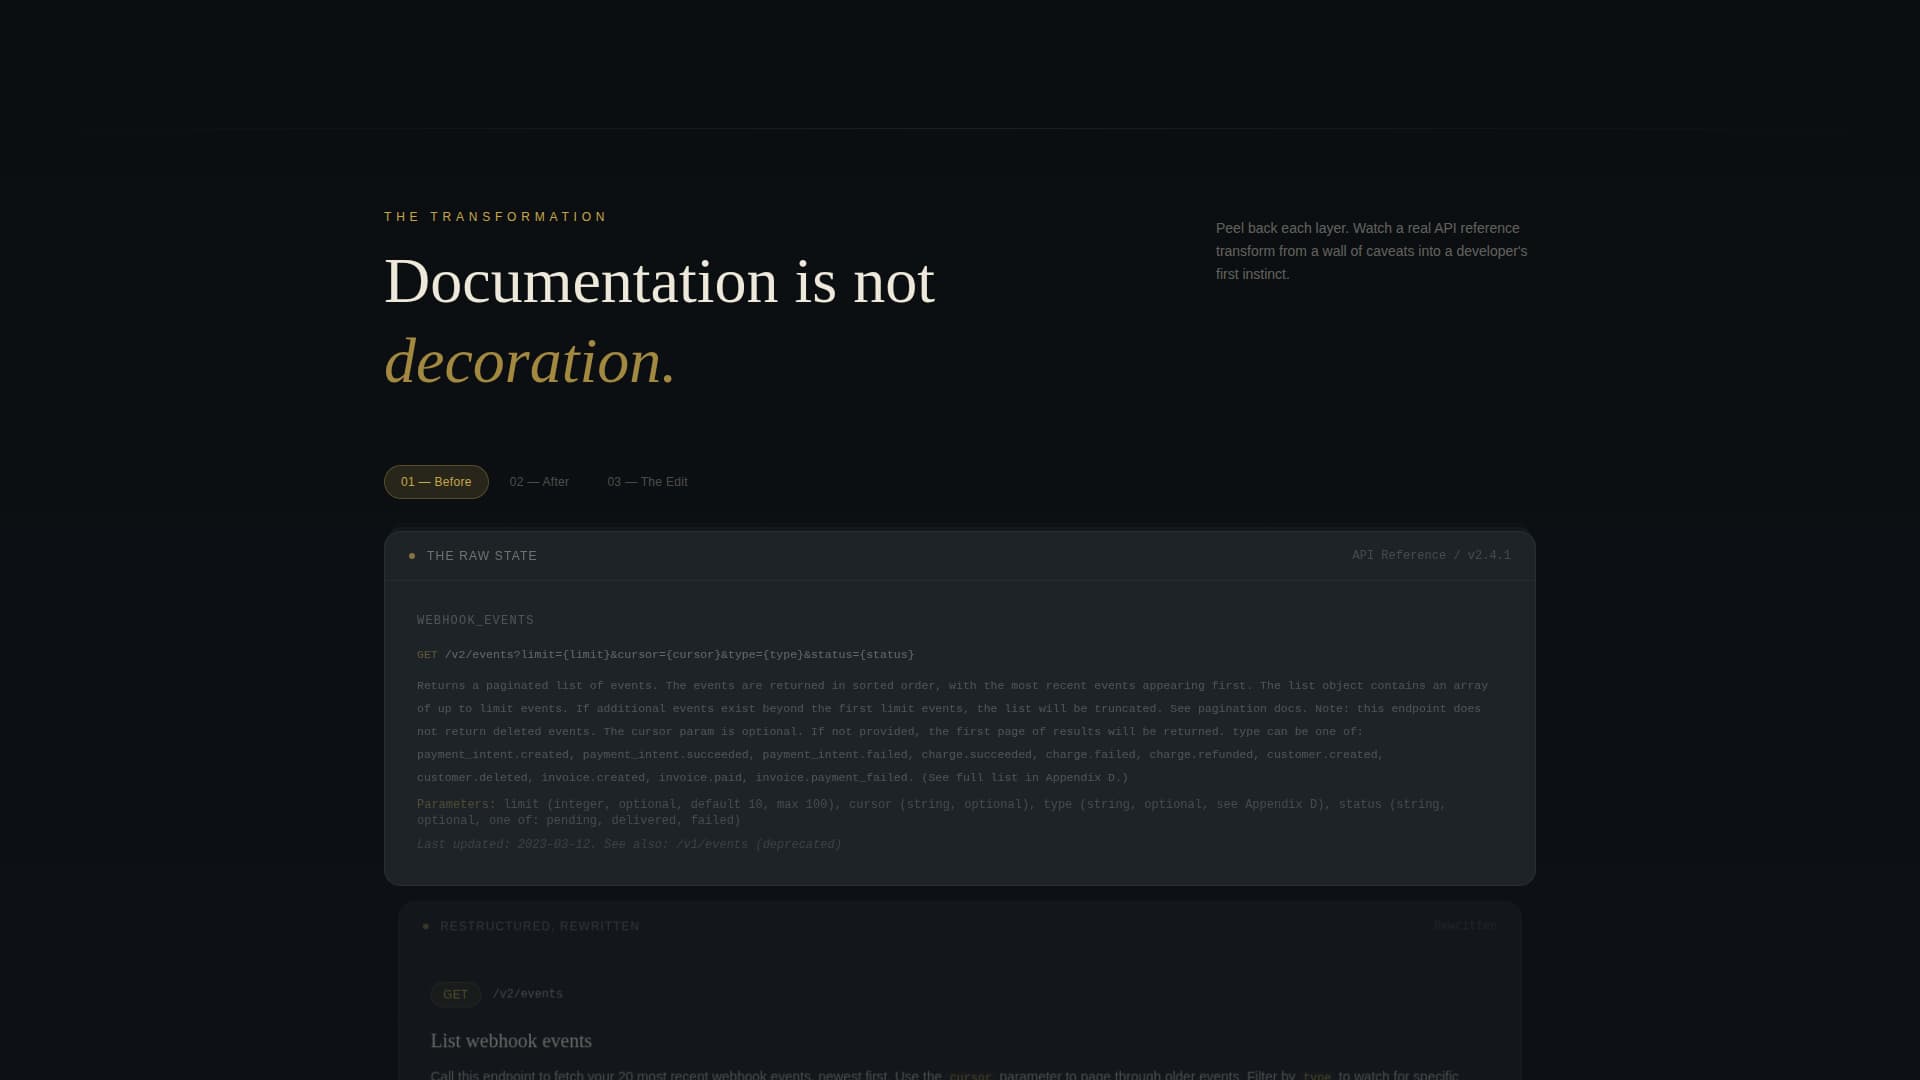This screenshot has height=1080, width=1920.
Task: Click the /v2/events path in lower card
Action: pyautogui.click(x=527, y=994)
